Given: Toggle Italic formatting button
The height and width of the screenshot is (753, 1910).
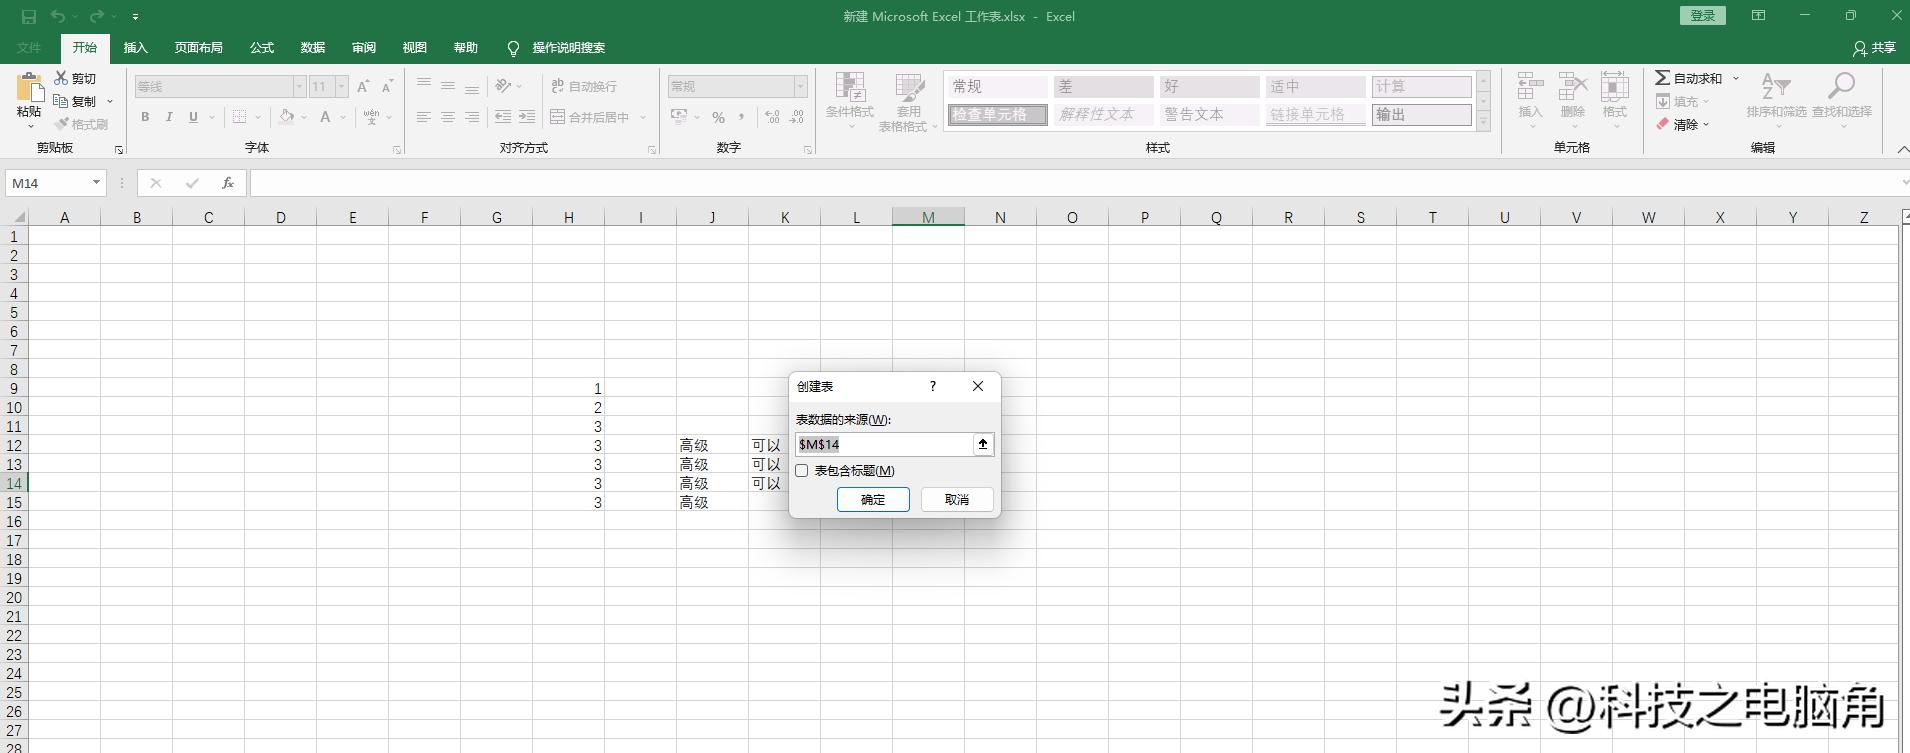Looking at the screenshot, I should [169, 117].
